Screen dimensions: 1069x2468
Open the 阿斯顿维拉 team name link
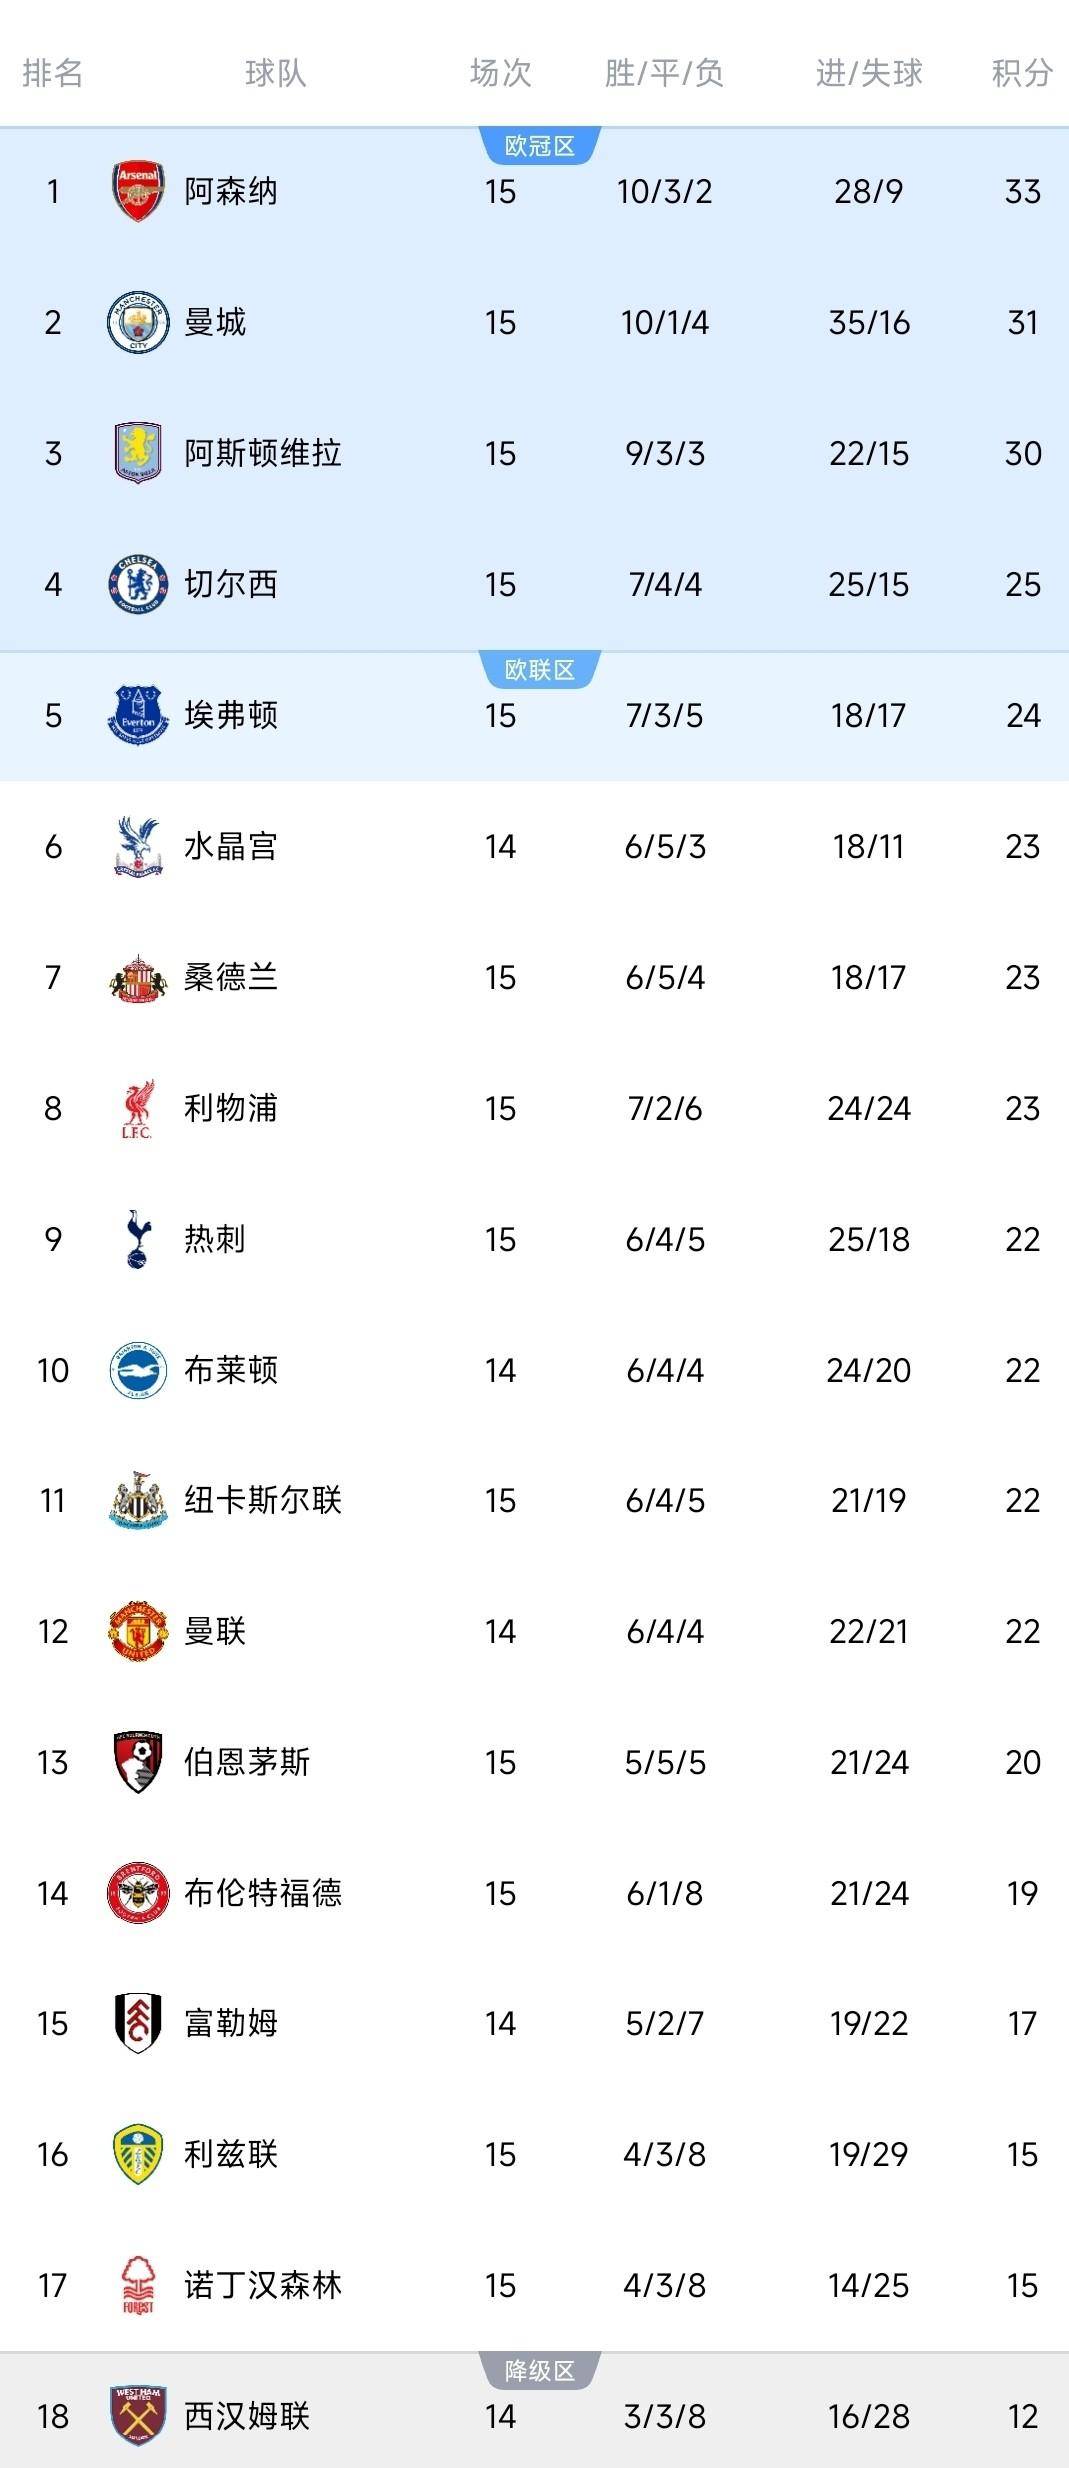tap(265, 451)
